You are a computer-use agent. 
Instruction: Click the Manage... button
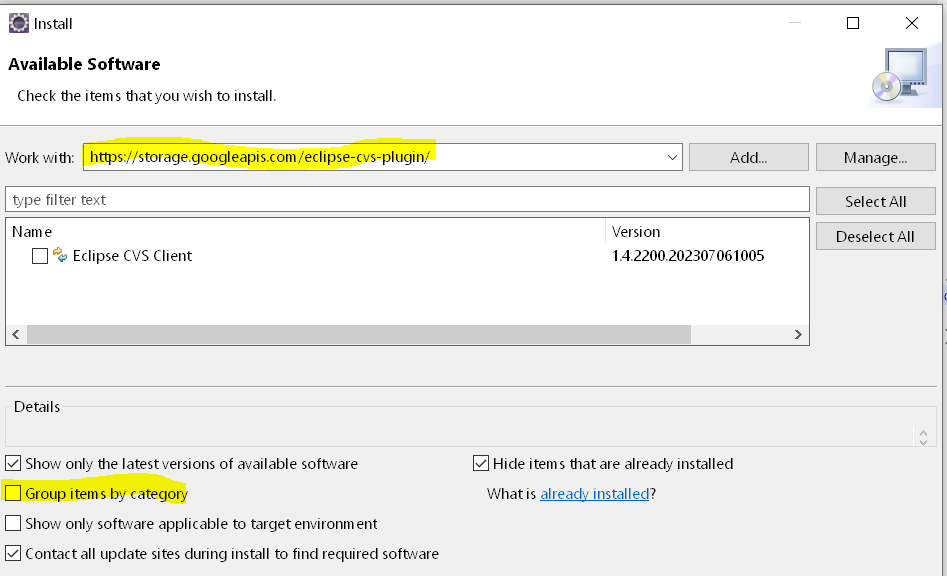click(x=875, y=158)
